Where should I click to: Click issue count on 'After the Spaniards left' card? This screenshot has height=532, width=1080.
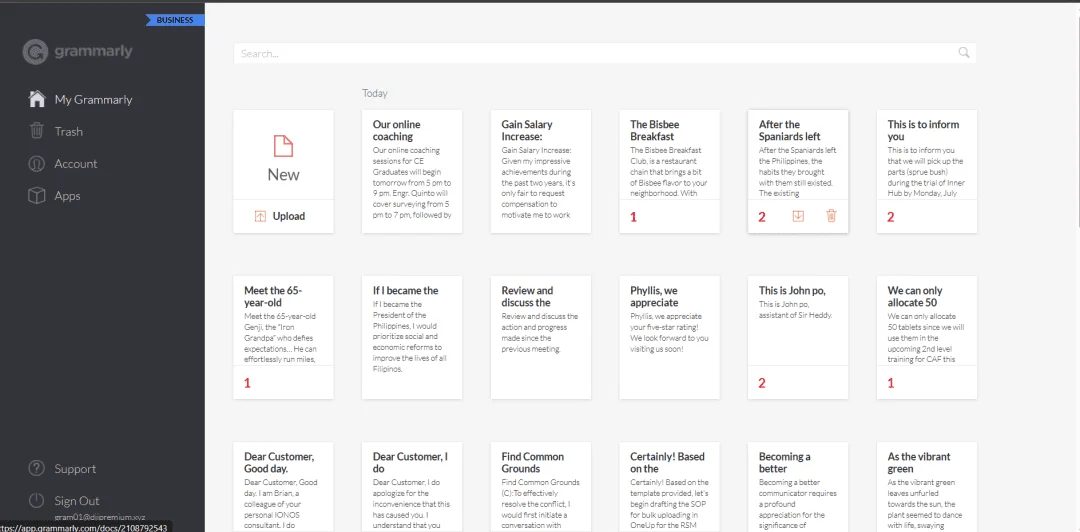point(762,217)
